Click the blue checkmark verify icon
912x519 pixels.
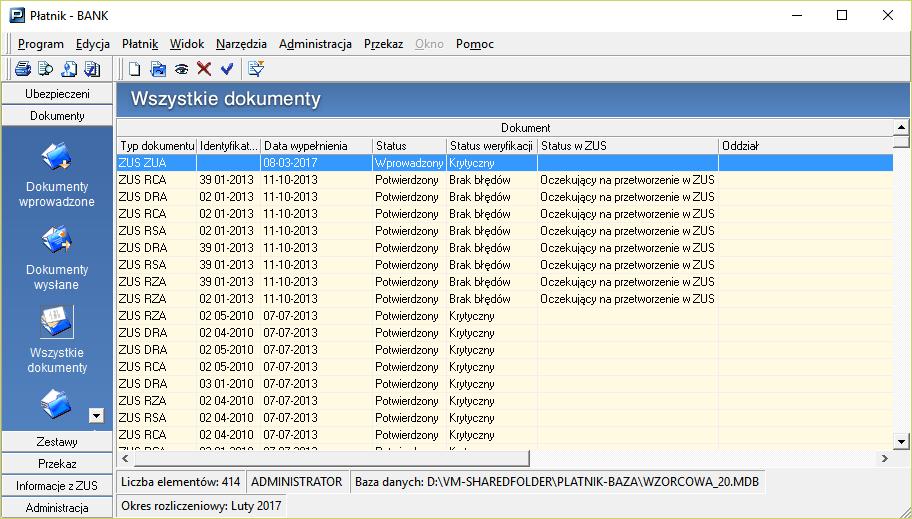[227, 69]
